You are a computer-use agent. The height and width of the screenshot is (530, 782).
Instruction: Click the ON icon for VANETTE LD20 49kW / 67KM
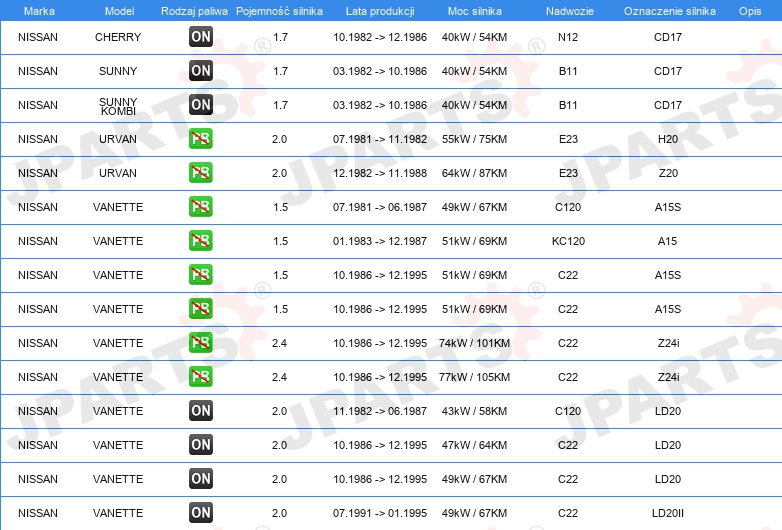pyautogui.click(x=200, y=479)
